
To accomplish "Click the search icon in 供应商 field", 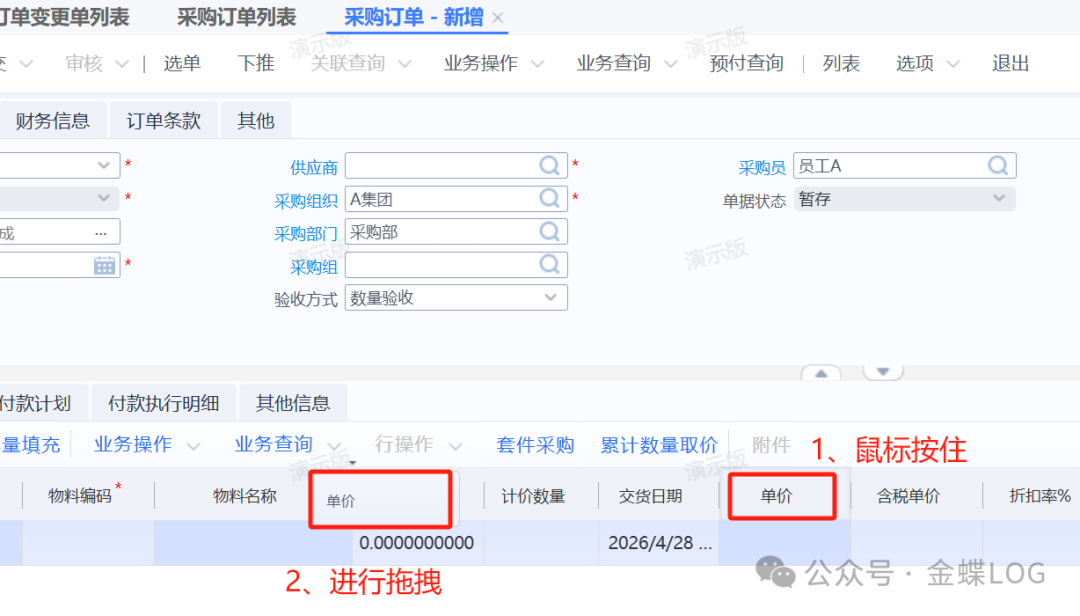I will (550, 166).
